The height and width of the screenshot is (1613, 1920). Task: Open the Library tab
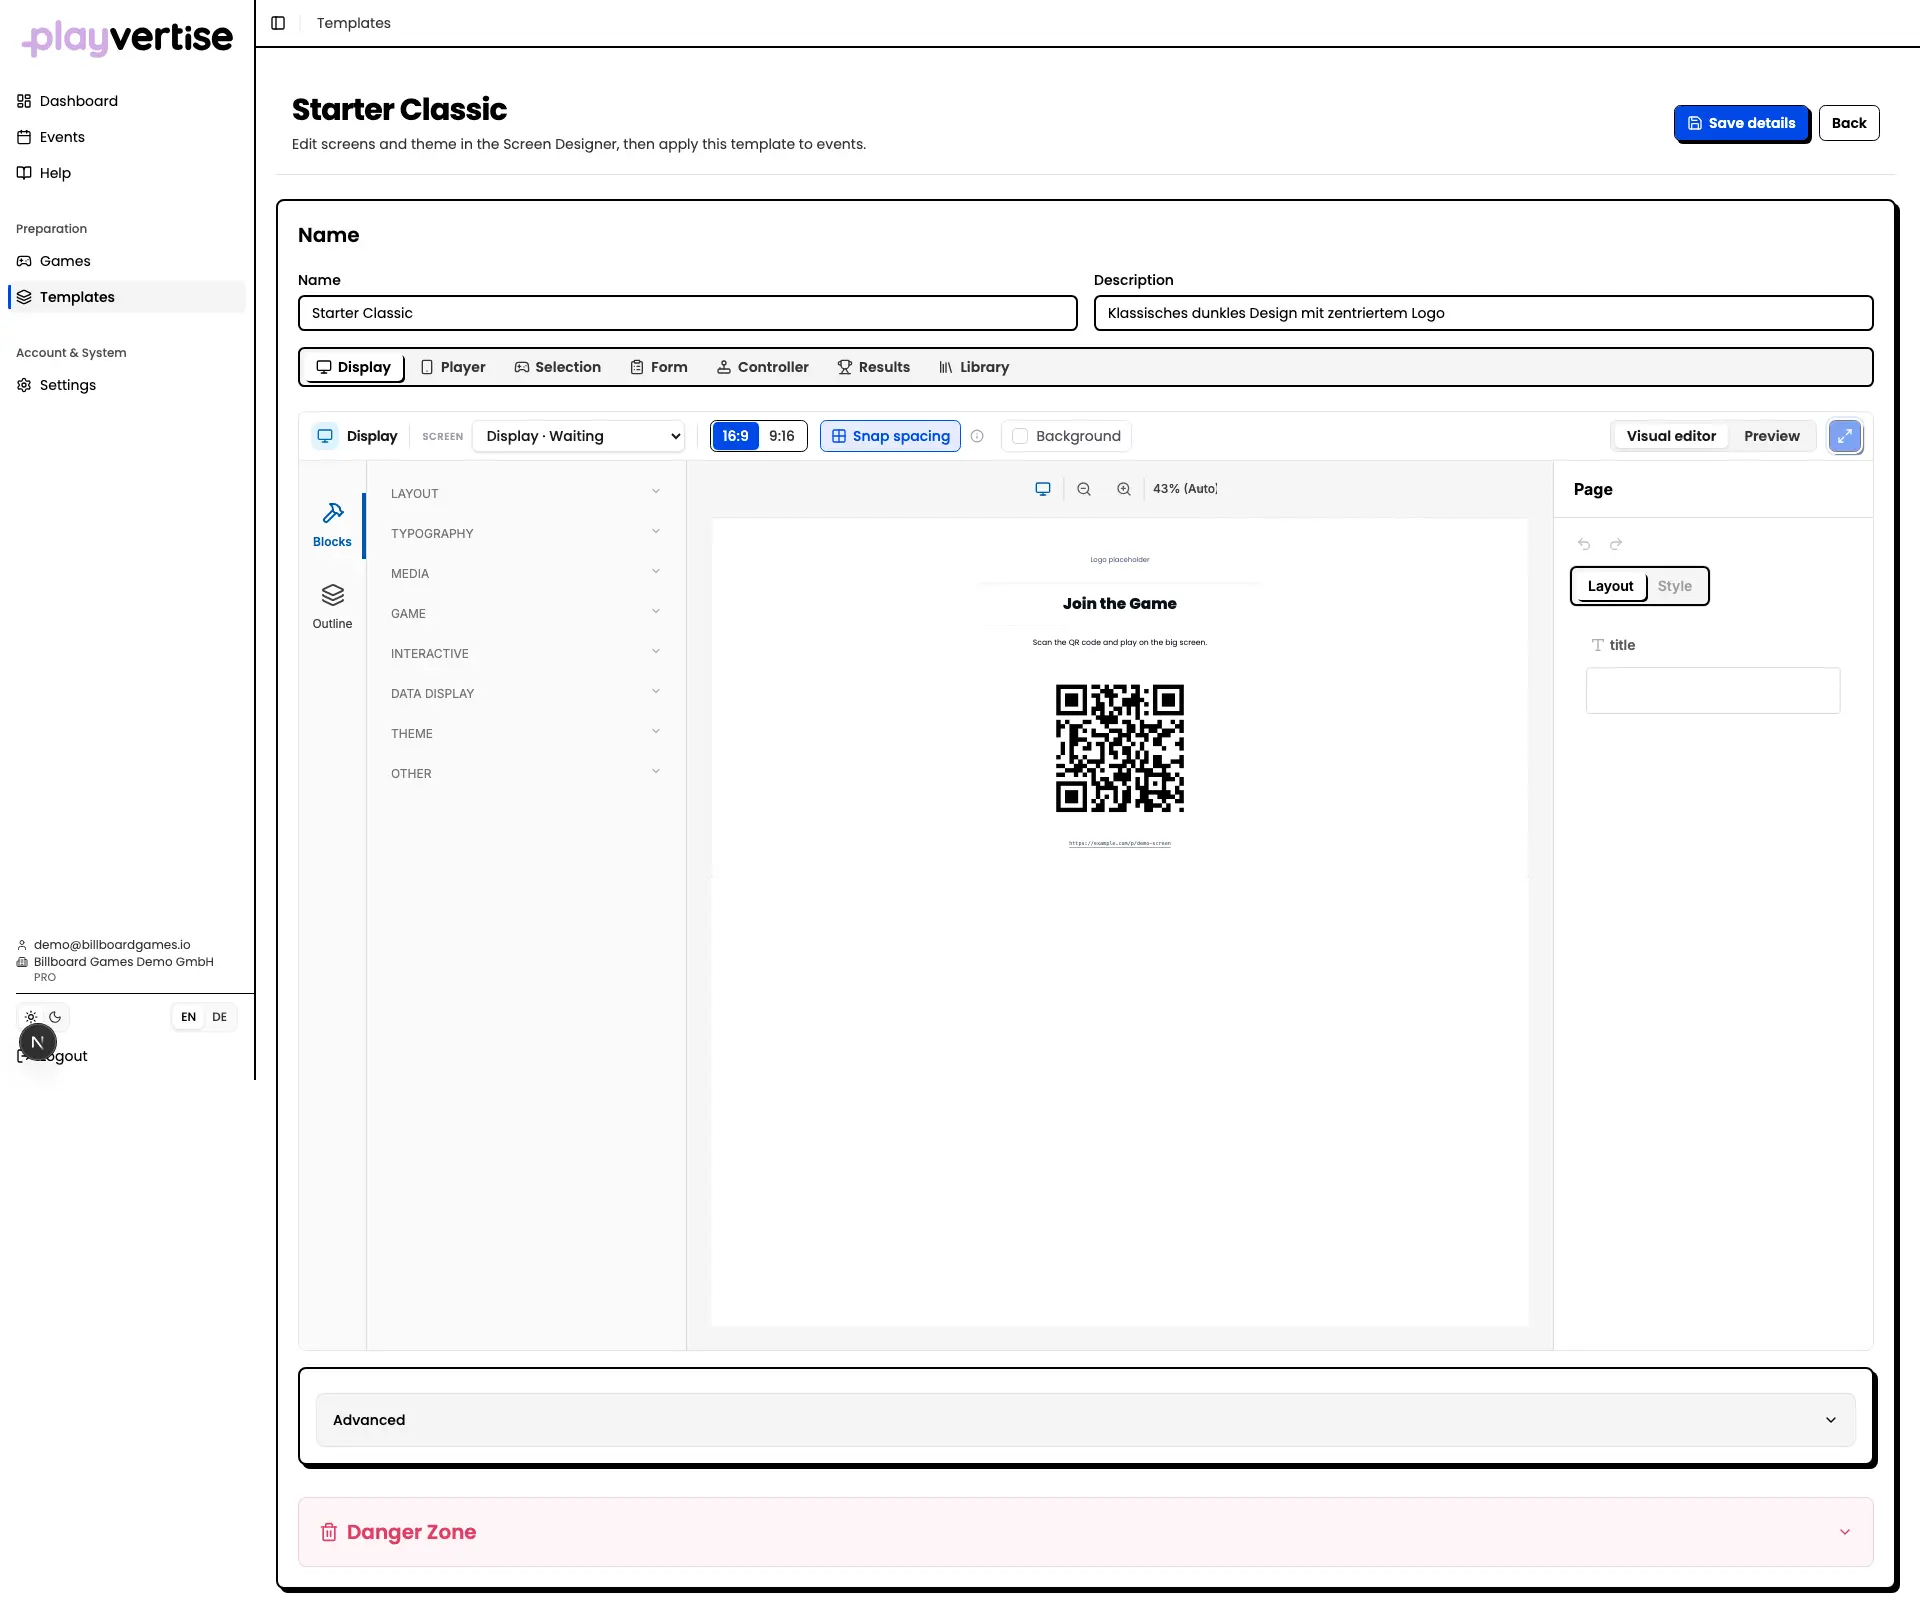pos(974,367)
